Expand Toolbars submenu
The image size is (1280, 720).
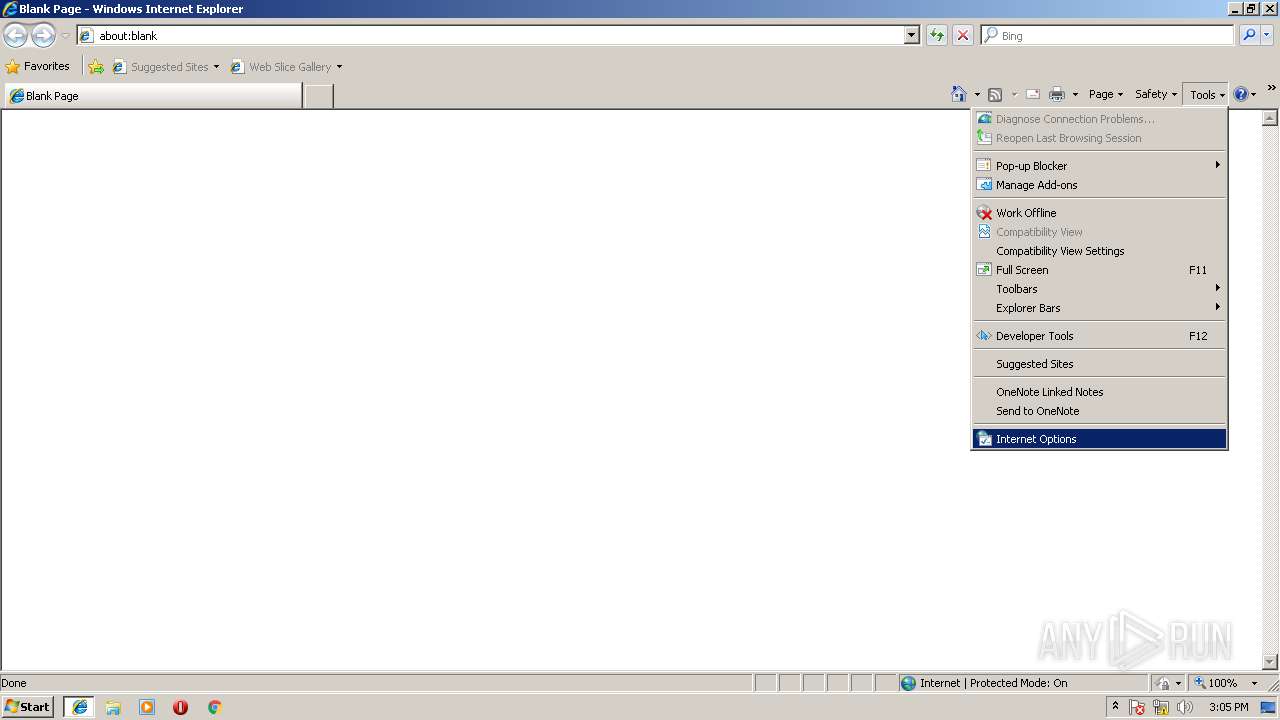(x=1099, y=289)
